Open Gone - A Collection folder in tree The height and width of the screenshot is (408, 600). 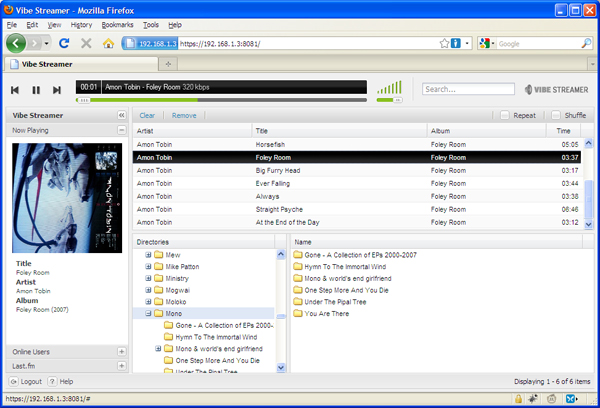(x=219, y=325)
